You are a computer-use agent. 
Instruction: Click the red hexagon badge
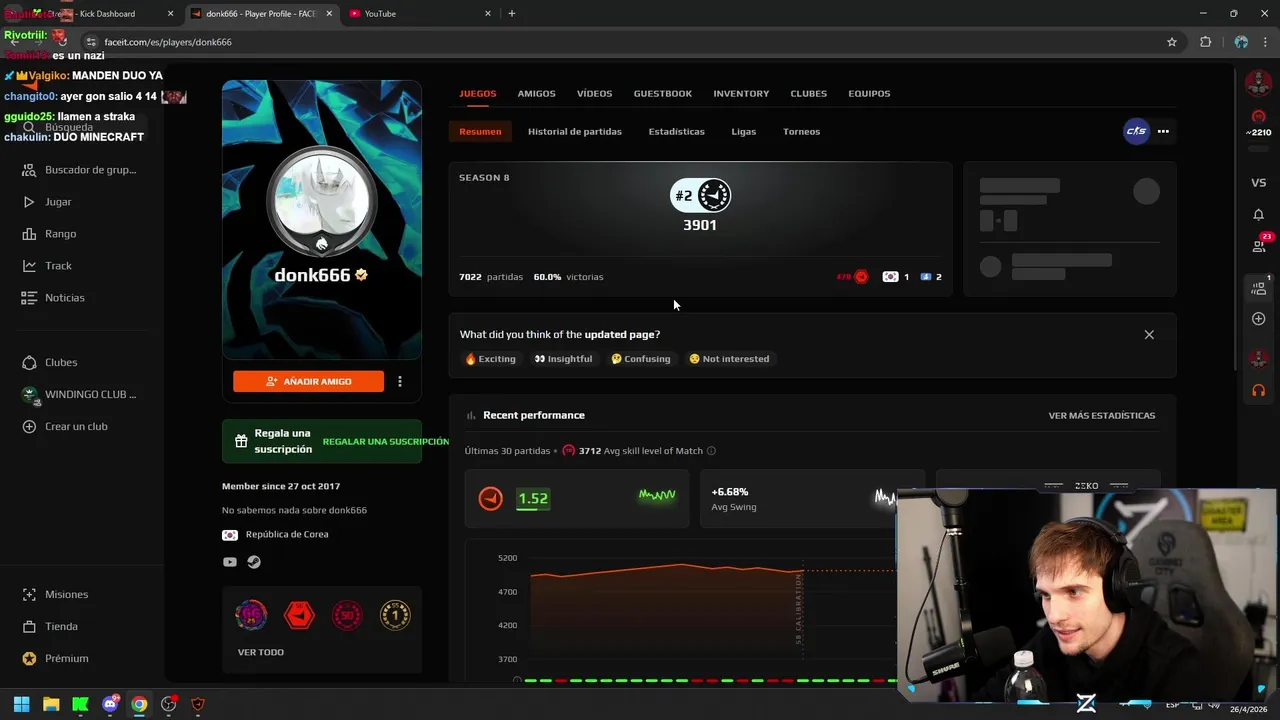pyautogui.click(x=299, y=615)
